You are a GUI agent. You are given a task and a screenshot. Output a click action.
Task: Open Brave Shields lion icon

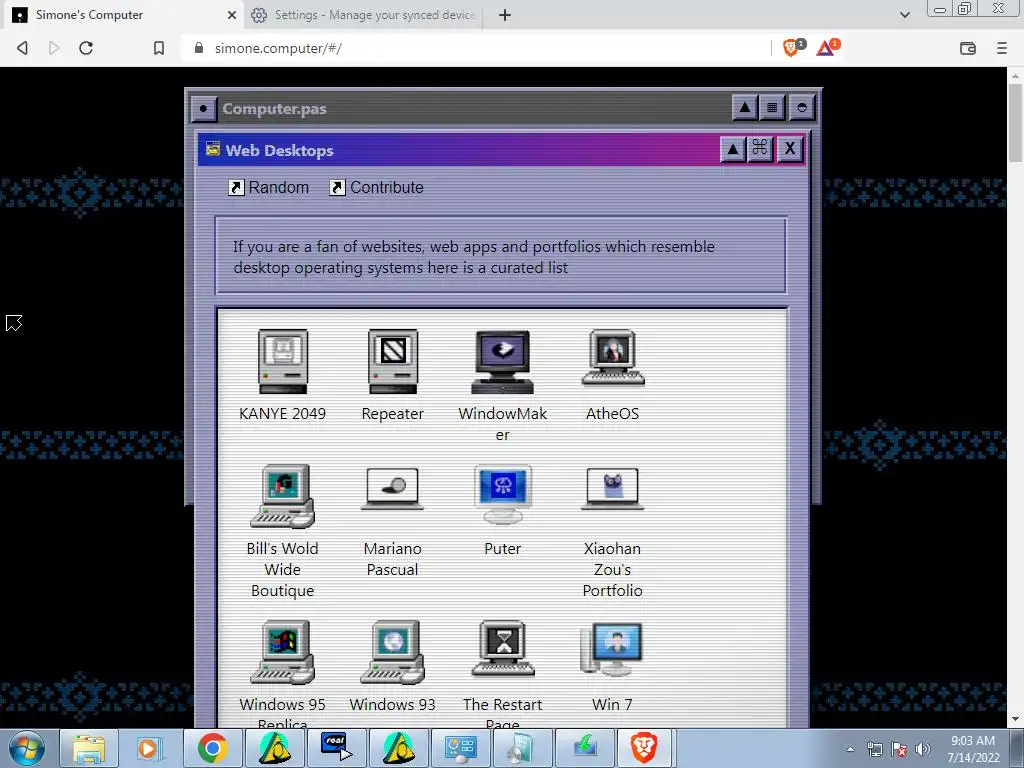click(792, 48)
